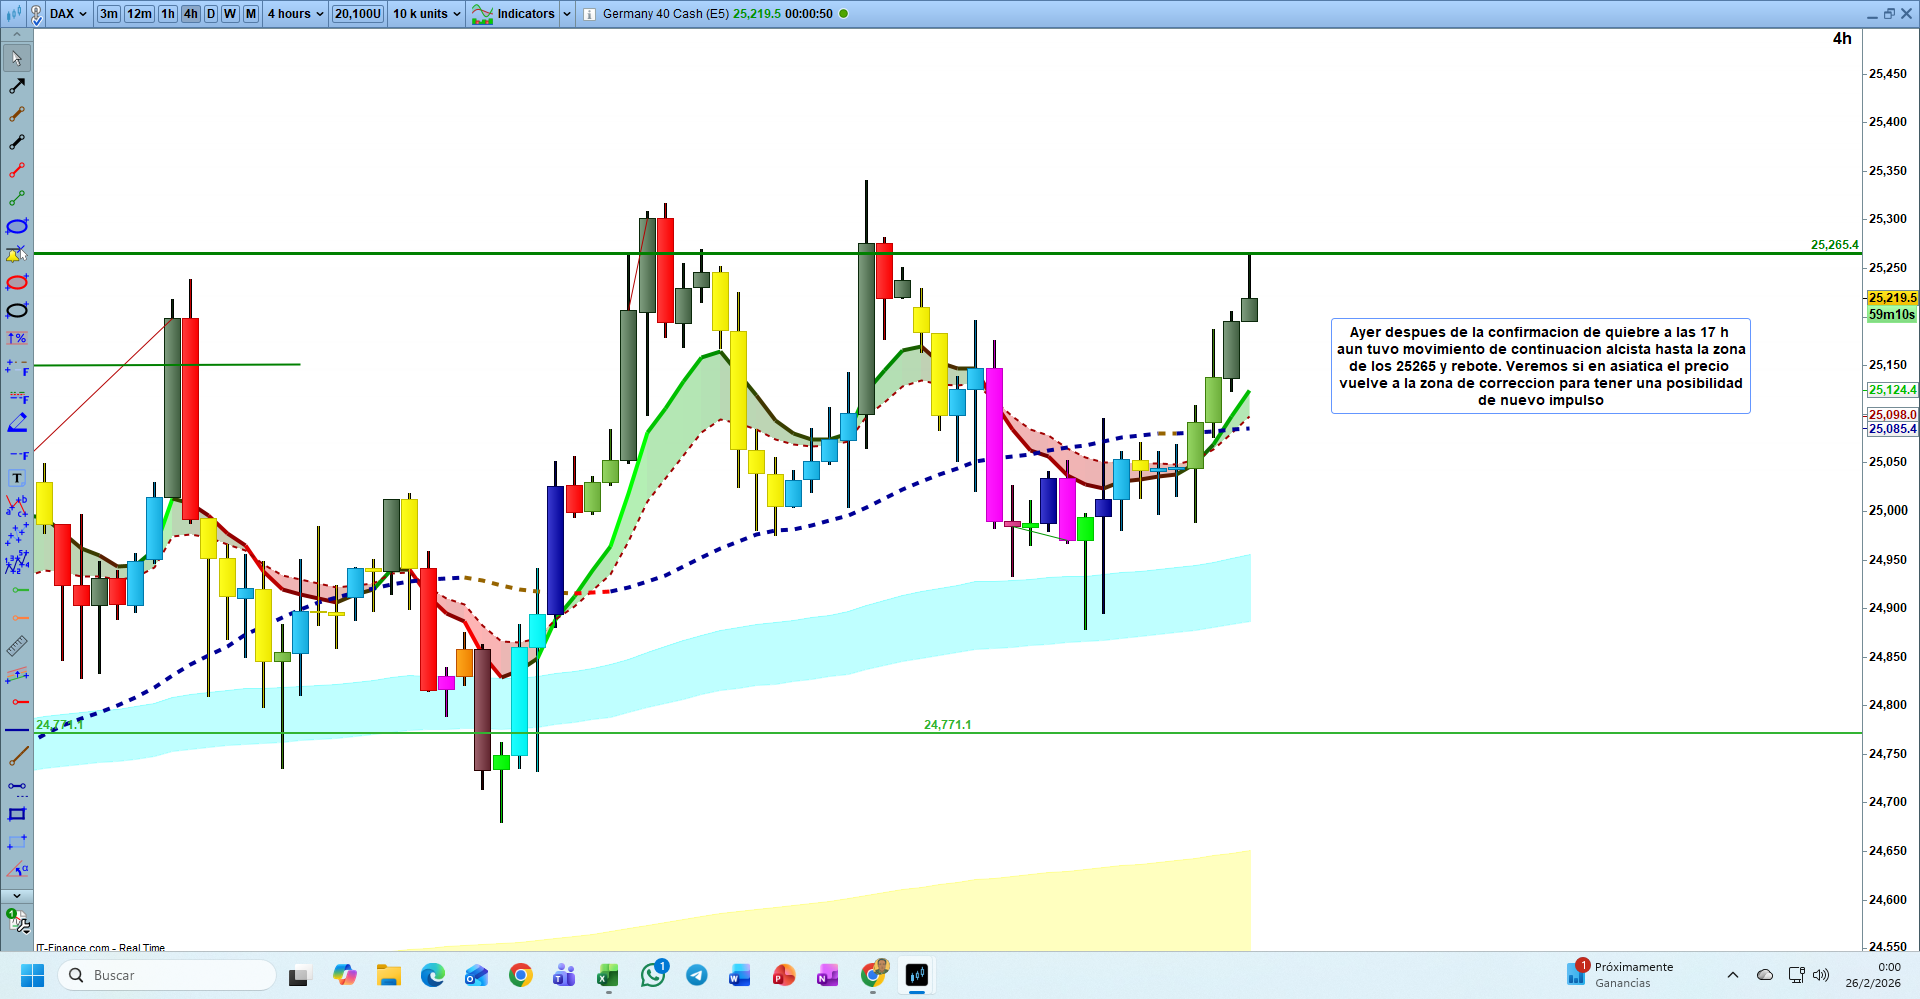Expand the drawing toolbar's bottom chevron
The width and height of the screenshot is (1920, 999).
coord(17,896)
